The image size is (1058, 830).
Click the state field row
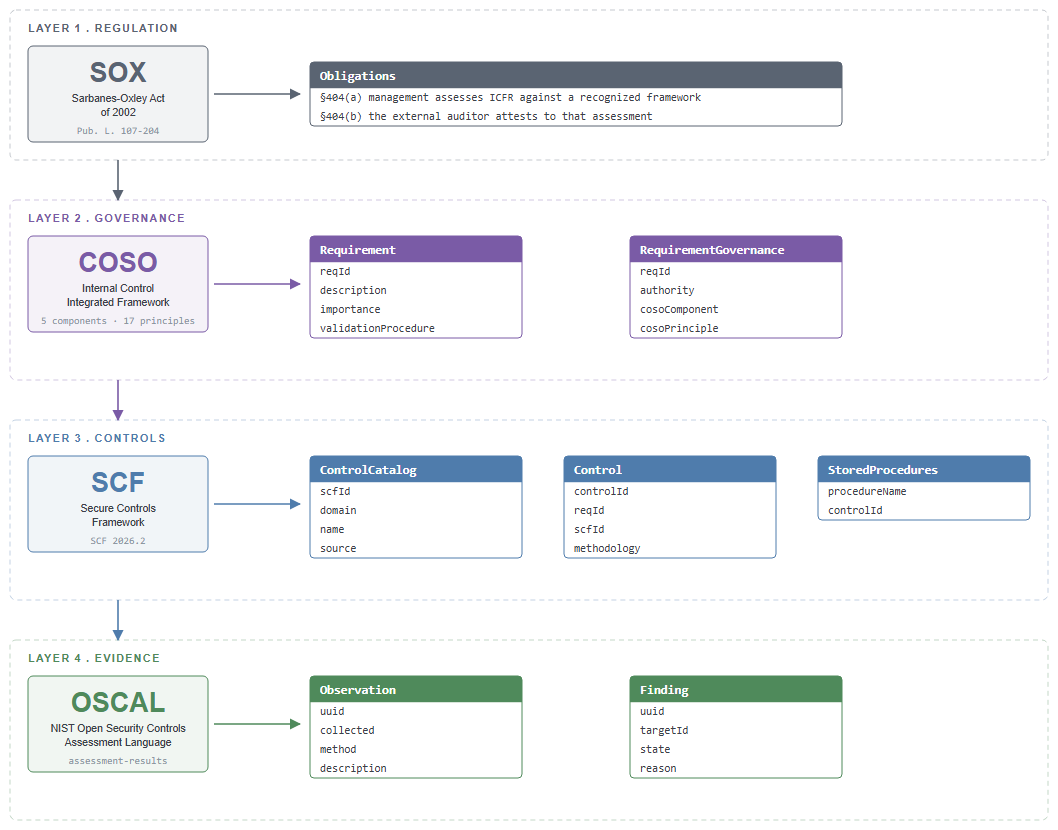coord(735,750)
